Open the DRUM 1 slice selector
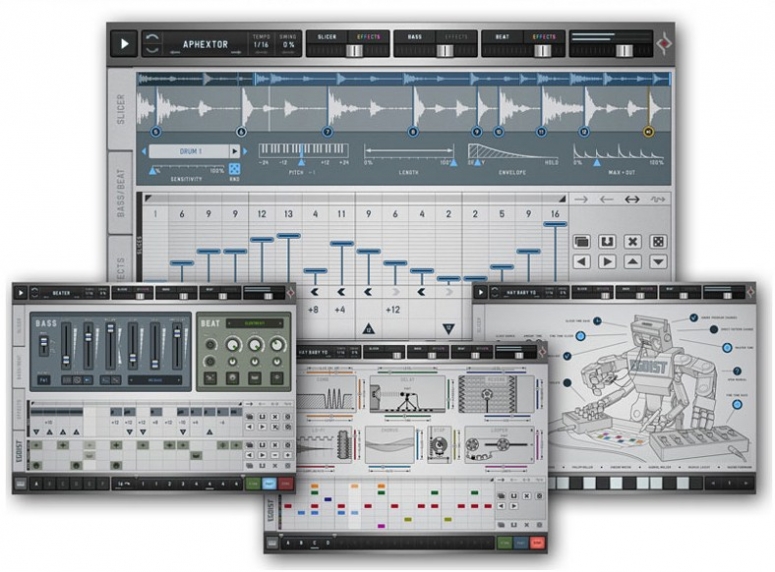This screenshot has width=775, height=572. coord(190,151)
